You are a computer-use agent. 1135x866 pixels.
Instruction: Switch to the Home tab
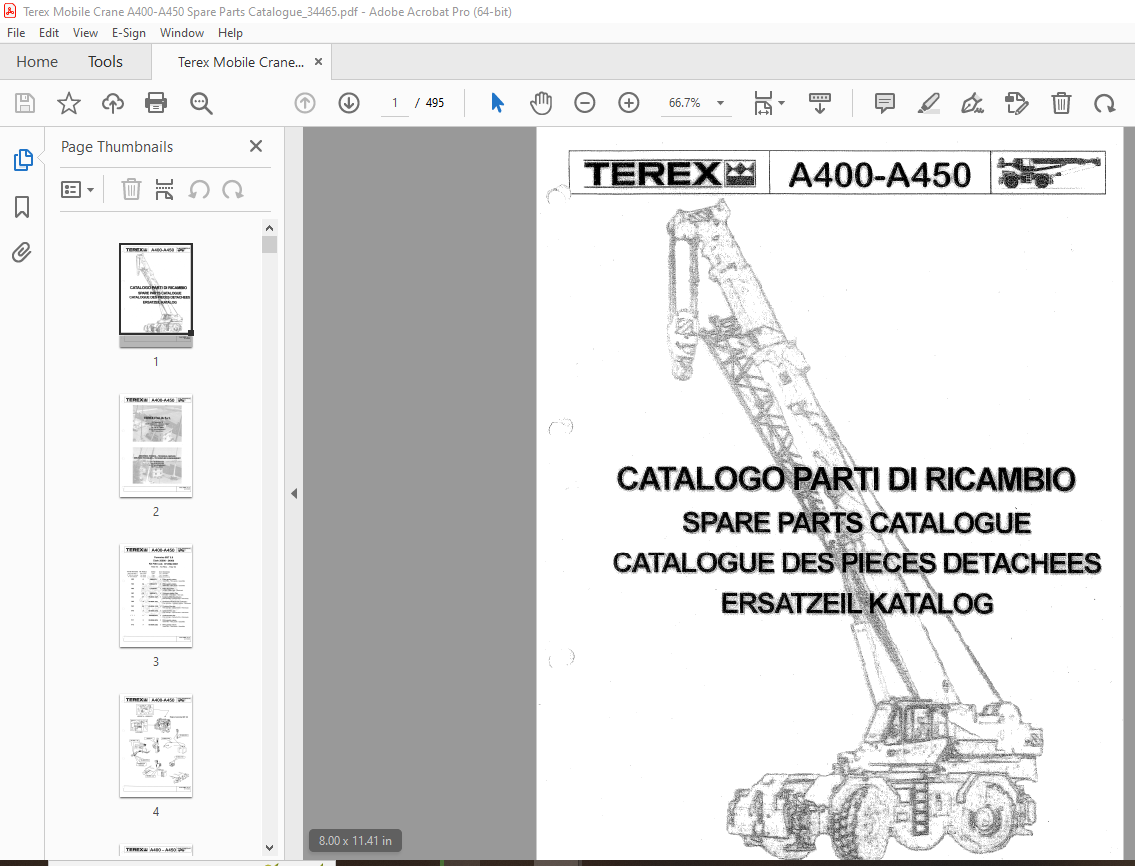(x=37, y=62)
